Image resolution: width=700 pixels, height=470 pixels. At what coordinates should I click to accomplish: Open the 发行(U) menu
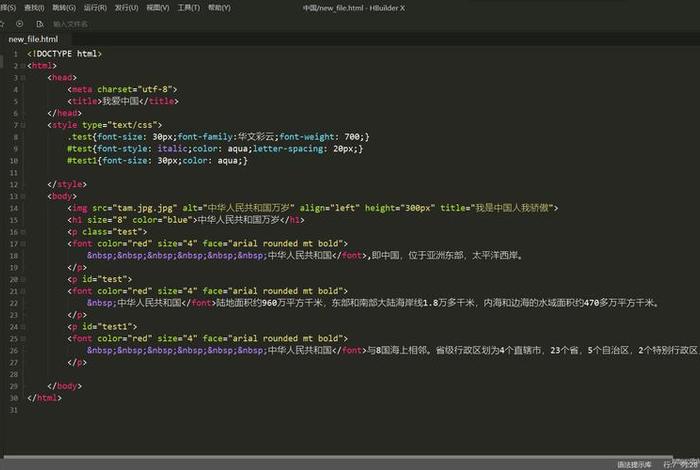coord(126,8)
